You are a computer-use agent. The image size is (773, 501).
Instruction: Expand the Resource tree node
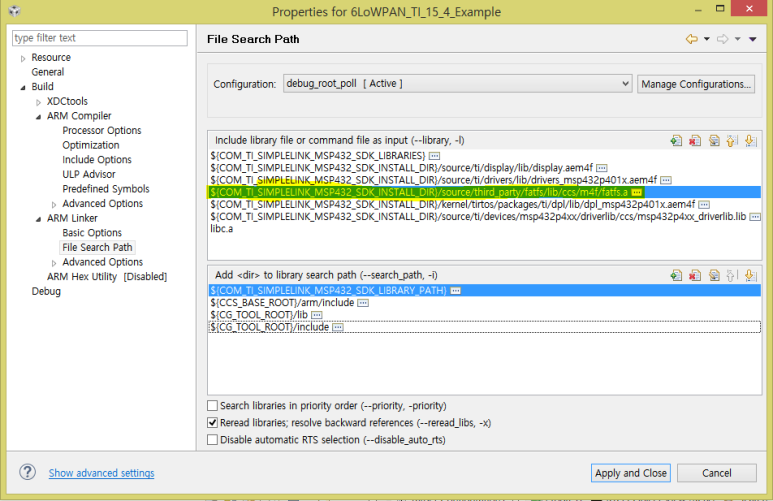pyautogui.click(x=23, y=58)
